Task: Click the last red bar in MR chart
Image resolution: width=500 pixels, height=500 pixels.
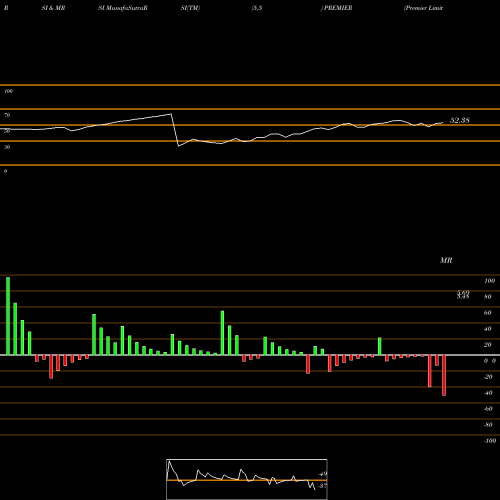Action: 444,375
